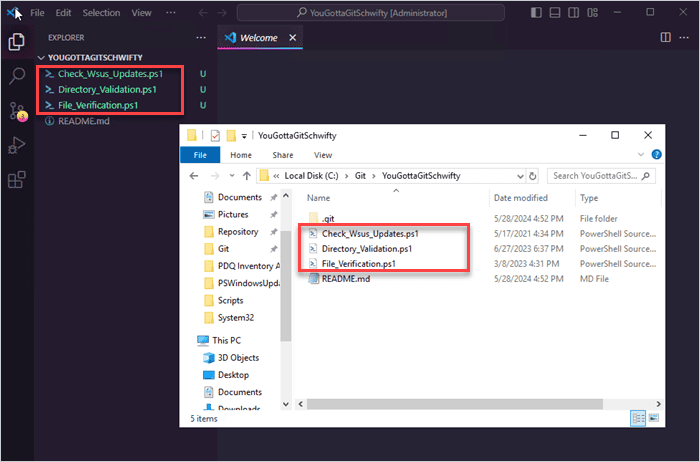Open File_Verification.ps1 in VS Code explorer
The height and width of the screenshot is (462, 700).
pos(98,105)
